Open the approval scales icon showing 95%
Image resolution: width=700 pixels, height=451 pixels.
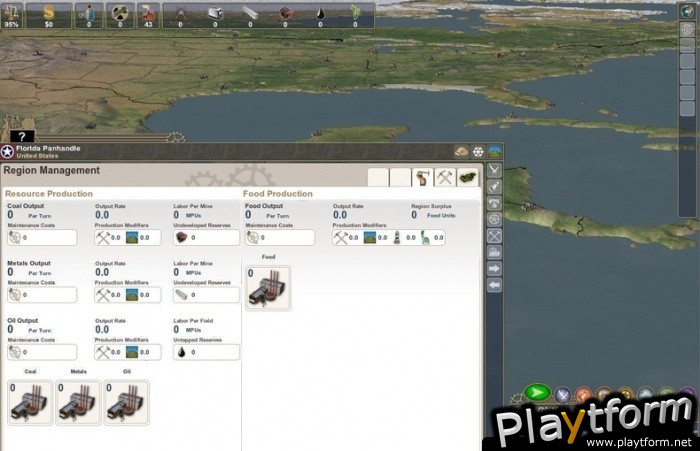click(x=11, y=12)
